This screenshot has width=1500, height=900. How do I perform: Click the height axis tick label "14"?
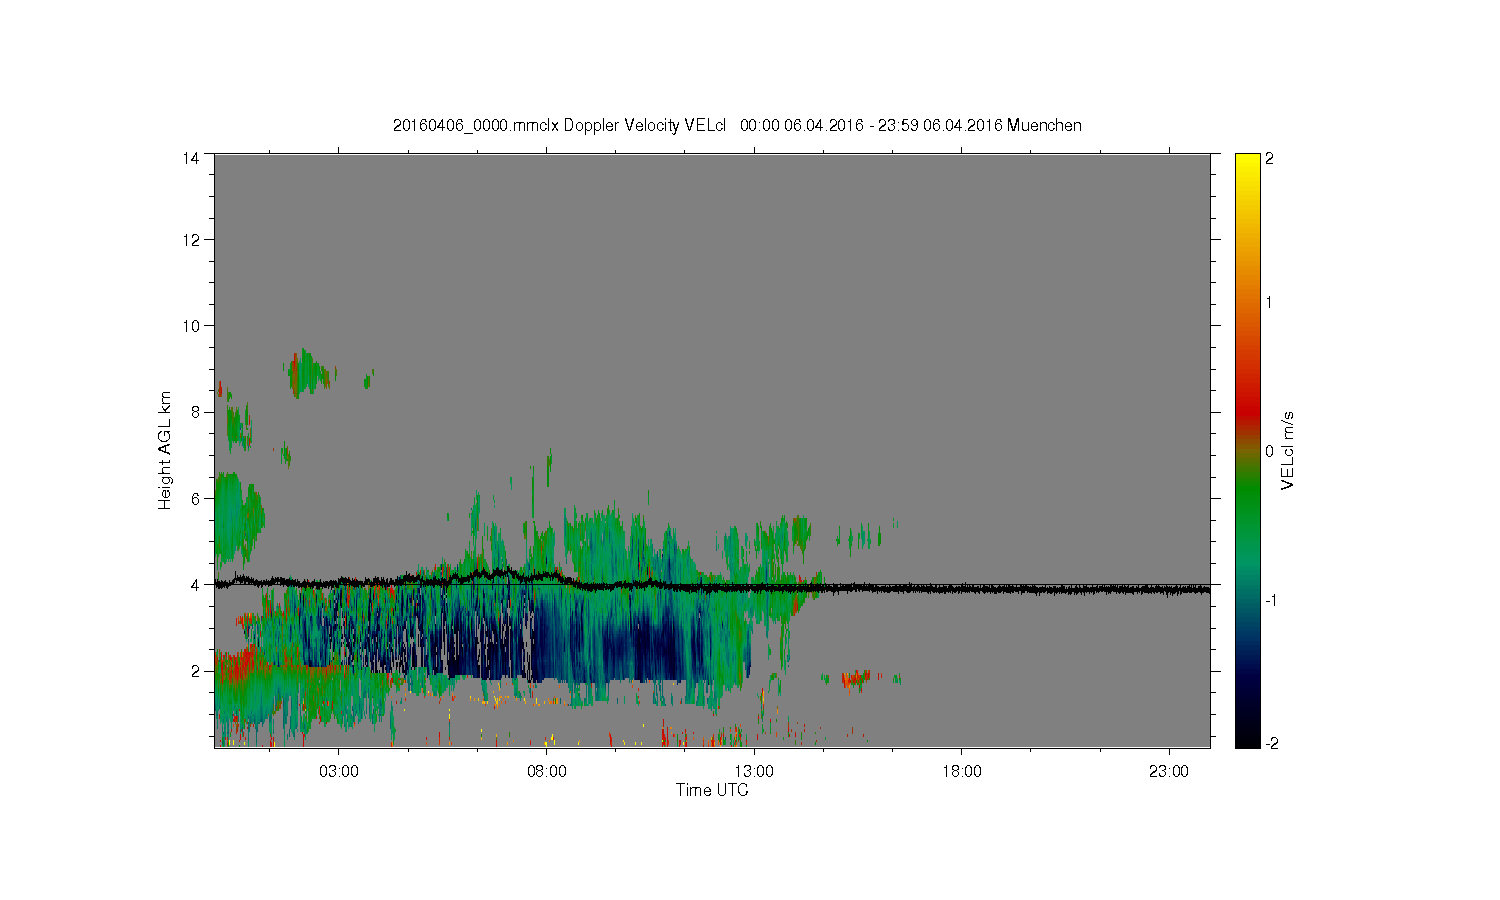(x=191, y=158)
